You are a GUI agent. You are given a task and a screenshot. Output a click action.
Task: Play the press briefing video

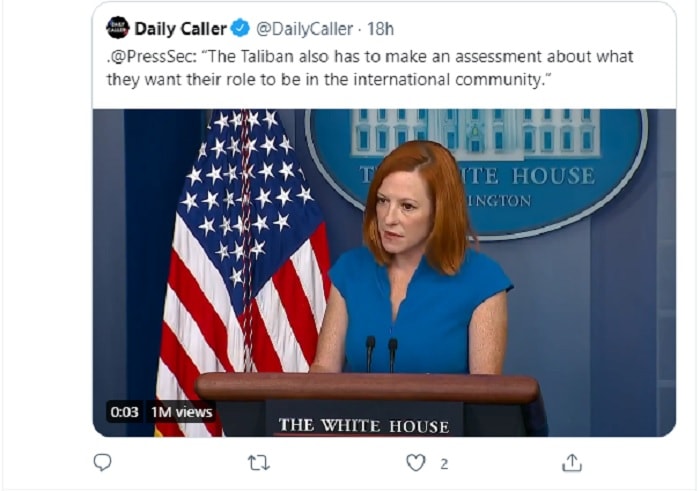[x=384, y=273]
